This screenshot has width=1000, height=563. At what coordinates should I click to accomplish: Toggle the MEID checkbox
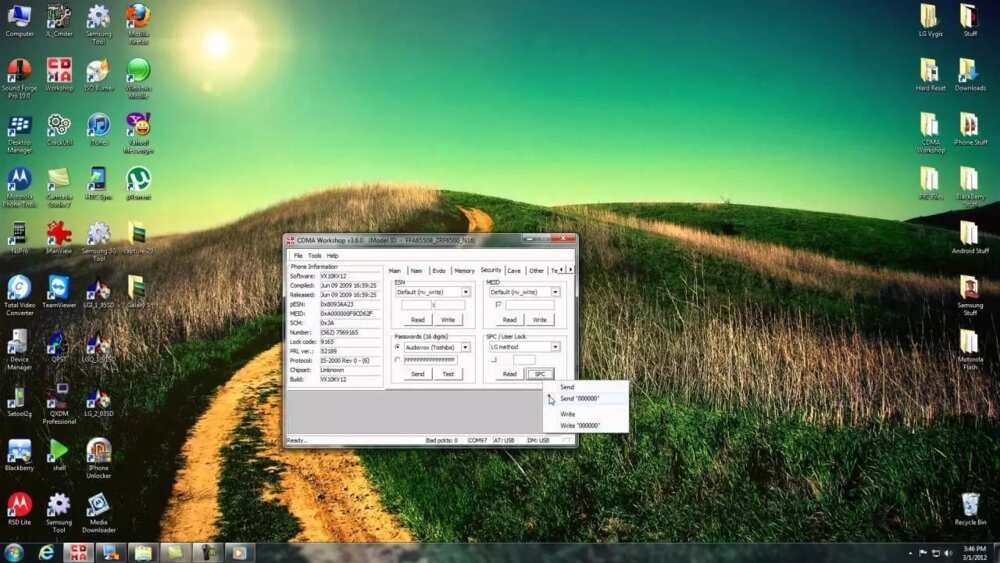tap(498, 305)
